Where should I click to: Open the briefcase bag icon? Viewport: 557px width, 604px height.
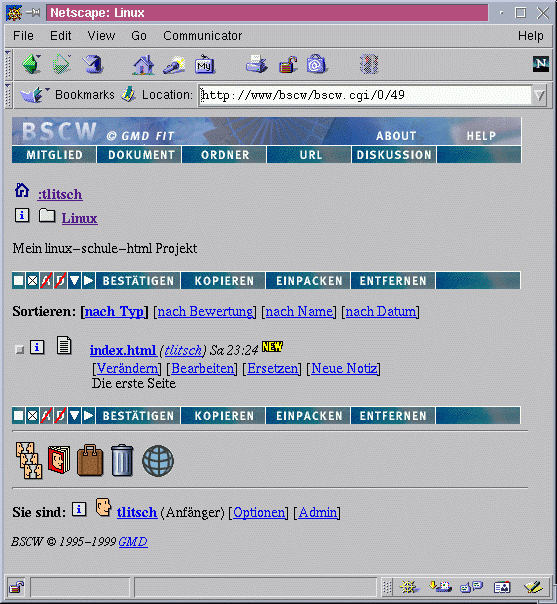click(90, 460)
